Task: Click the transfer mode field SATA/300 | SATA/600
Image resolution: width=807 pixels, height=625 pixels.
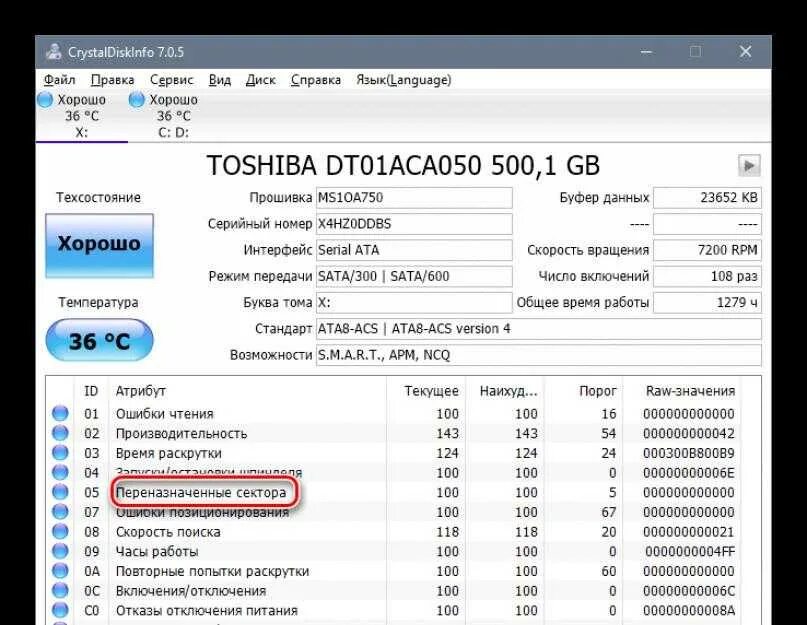Action: [414, 276]
